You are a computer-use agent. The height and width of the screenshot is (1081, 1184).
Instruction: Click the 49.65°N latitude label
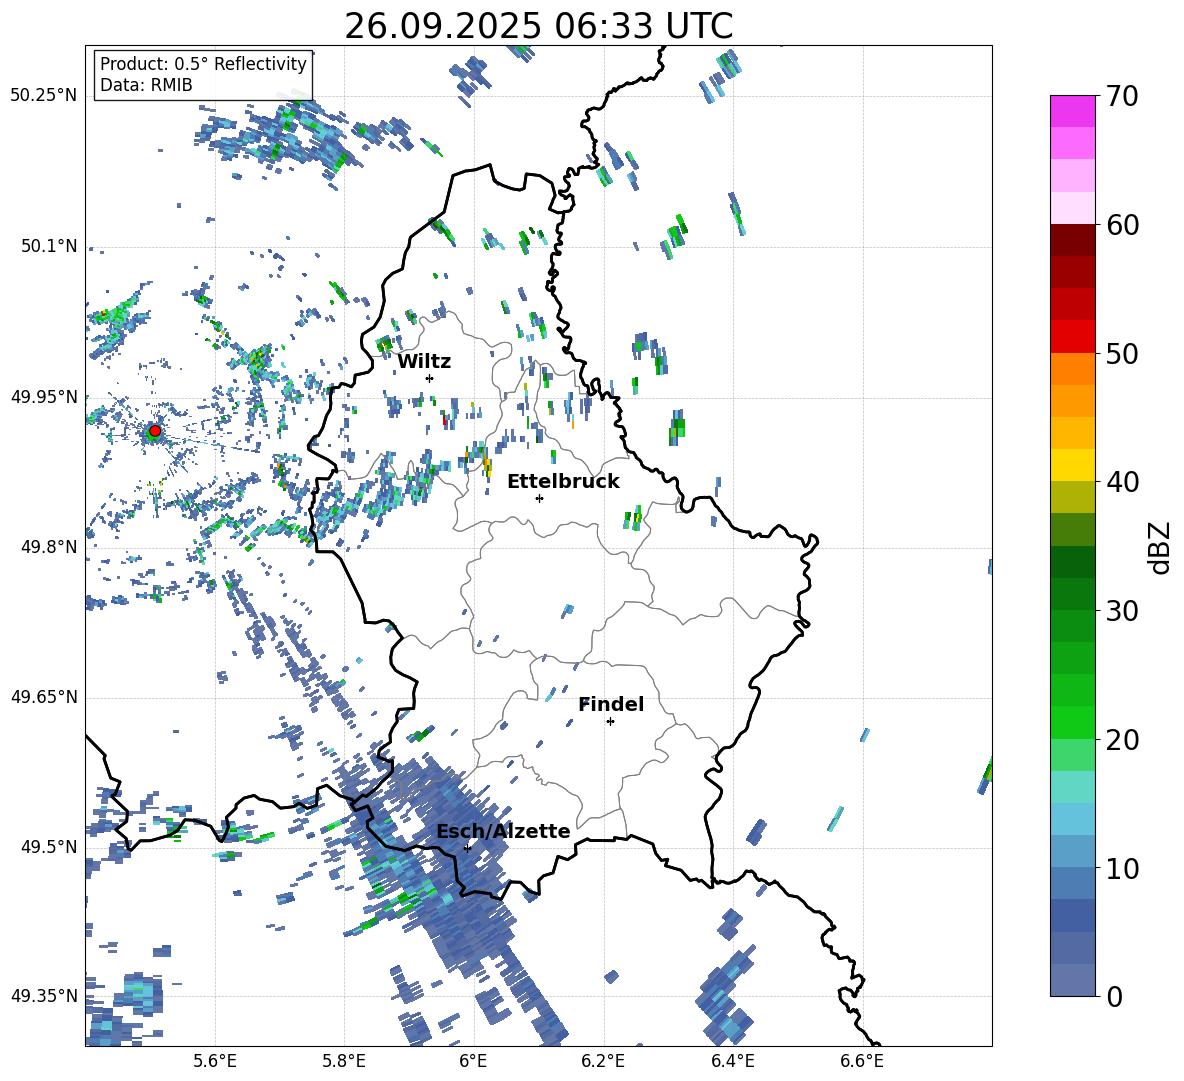[44, 697]
